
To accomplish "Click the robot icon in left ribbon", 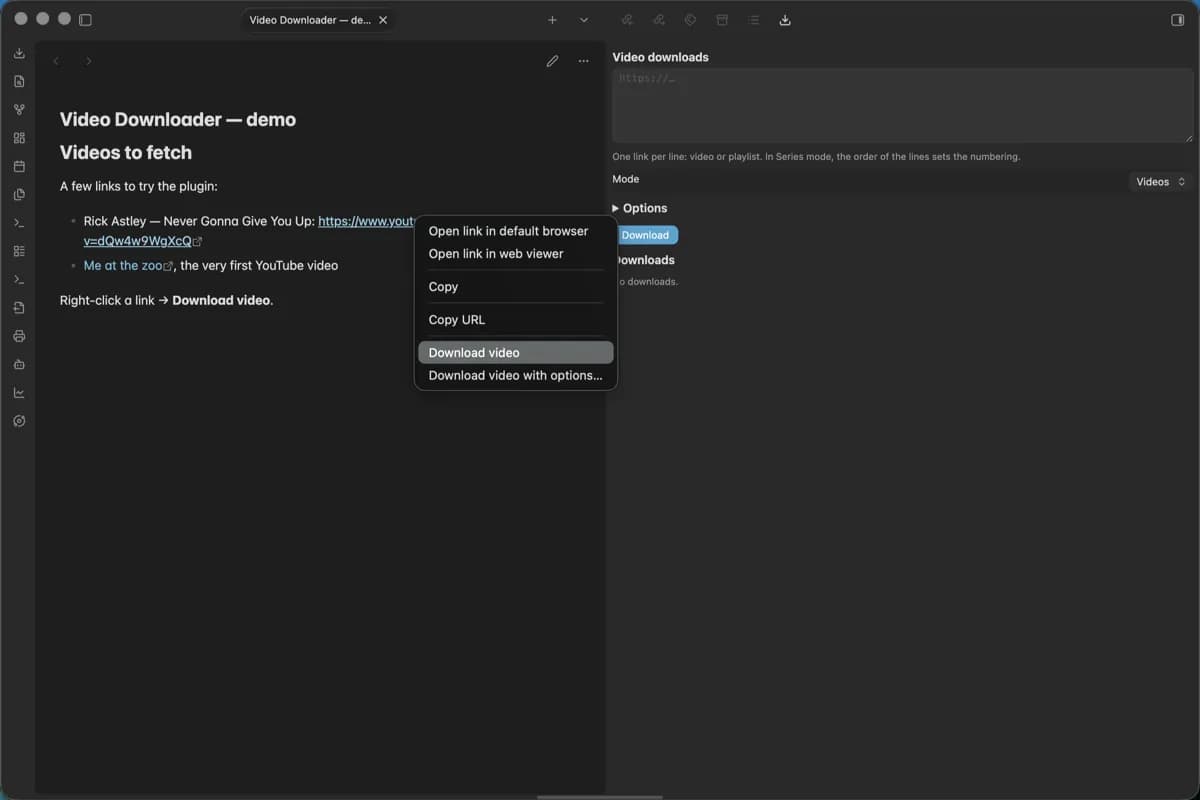I will pyautogui.click(x=19, y=364).
